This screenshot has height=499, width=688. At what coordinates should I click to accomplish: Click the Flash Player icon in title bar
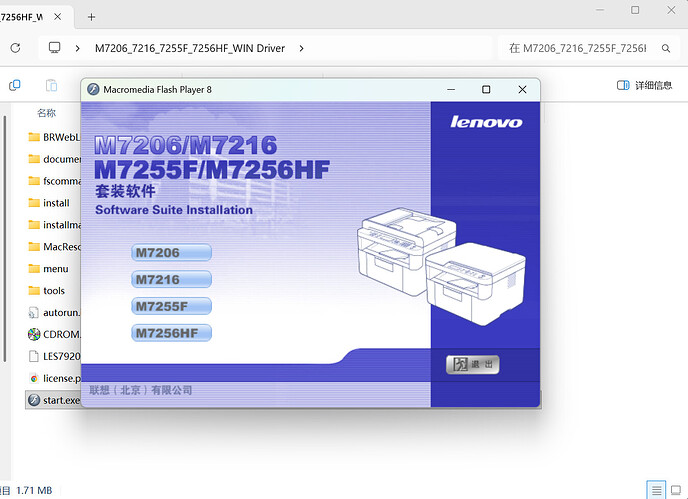[93, 90]
